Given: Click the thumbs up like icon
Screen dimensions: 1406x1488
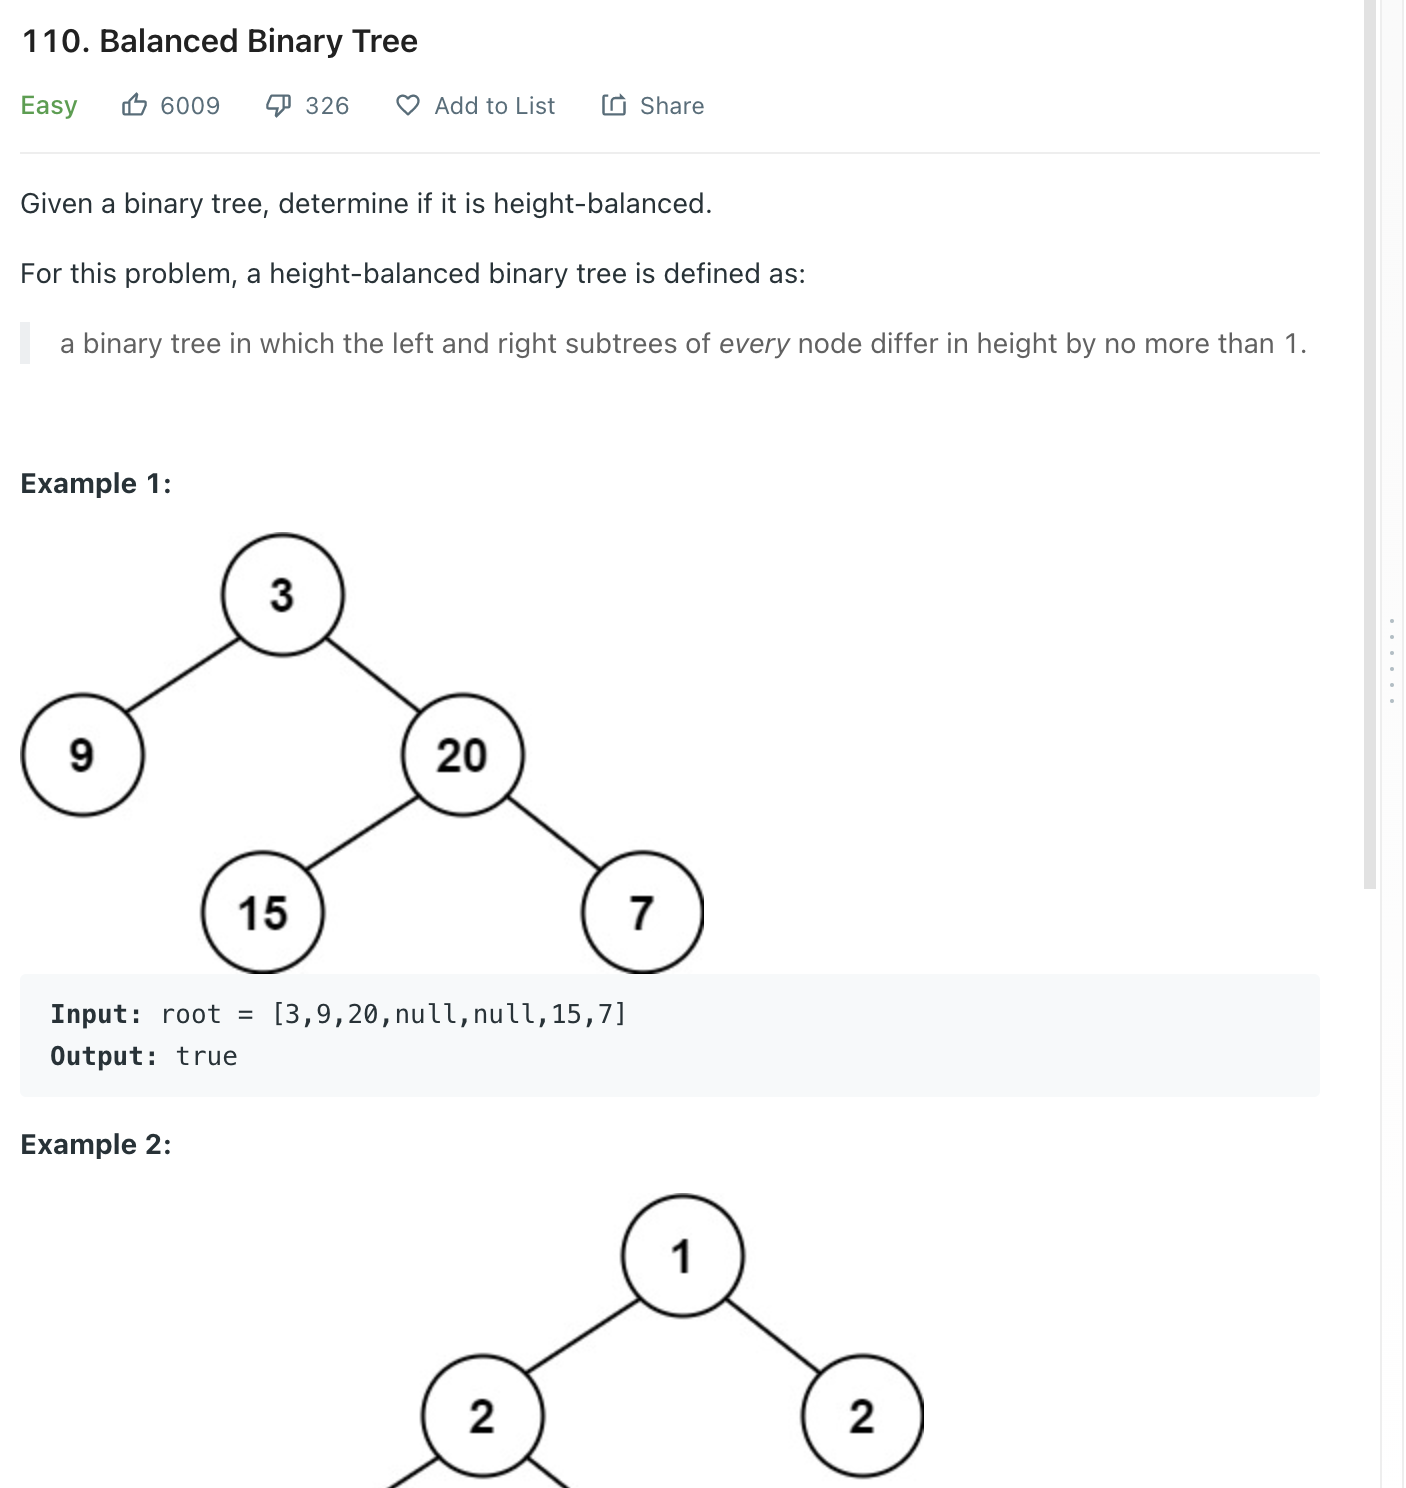Looking at the screenshot, I should click(134, 104).
